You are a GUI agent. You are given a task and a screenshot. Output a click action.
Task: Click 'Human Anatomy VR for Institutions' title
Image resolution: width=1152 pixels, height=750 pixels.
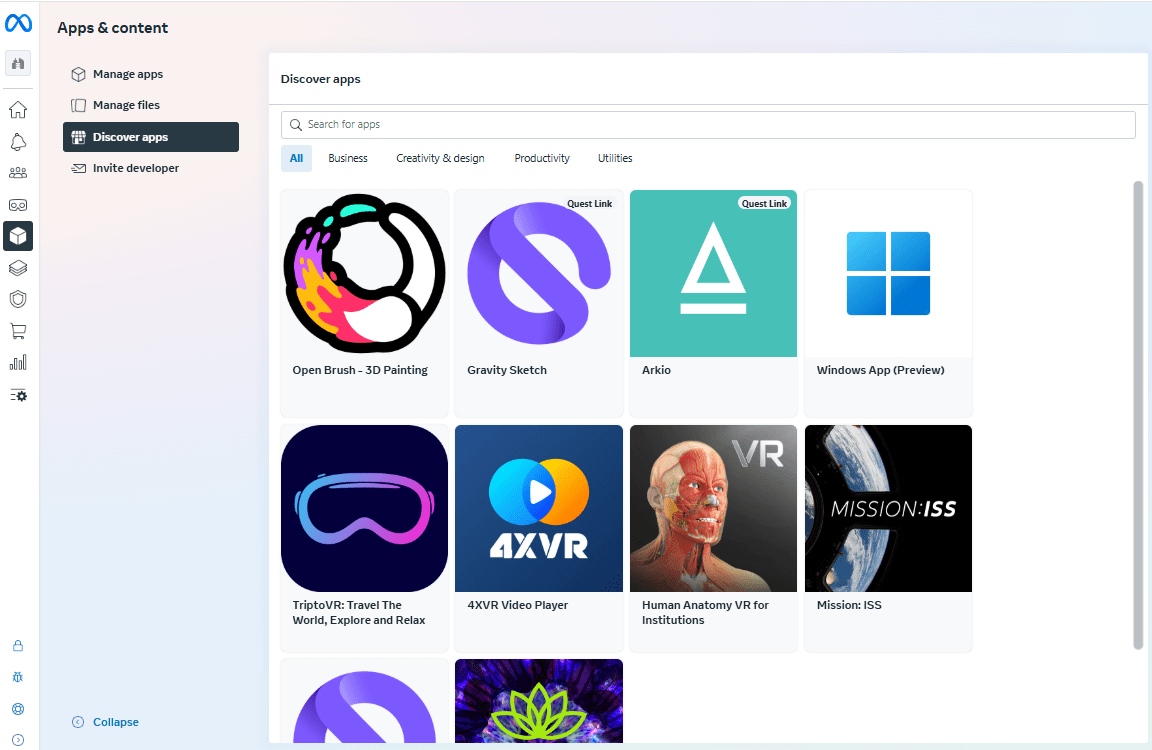click(705, 613)
